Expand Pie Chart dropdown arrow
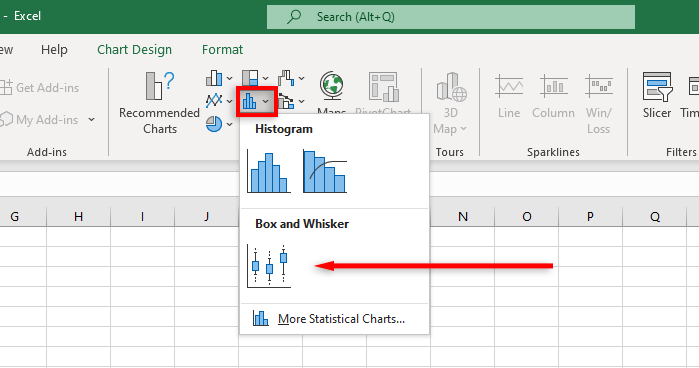Image resolution: width=699 pixels, height=368 pixels. pos(230,124)
